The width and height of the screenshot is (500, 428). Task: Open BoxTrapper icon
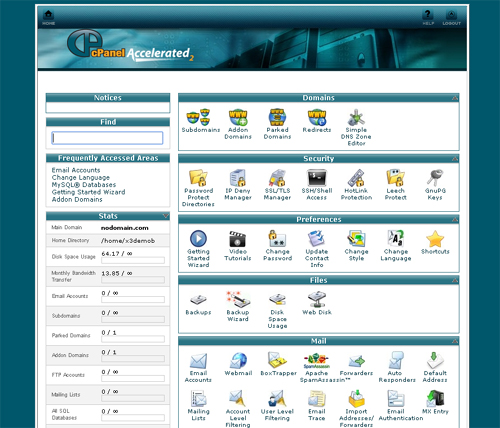coord(277,361)
